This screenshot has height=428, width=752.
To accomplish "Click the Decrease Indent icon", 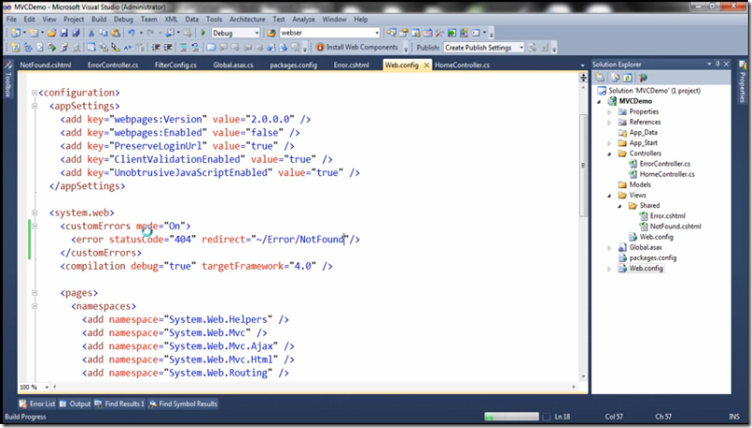I will click(x=156, y=47).
